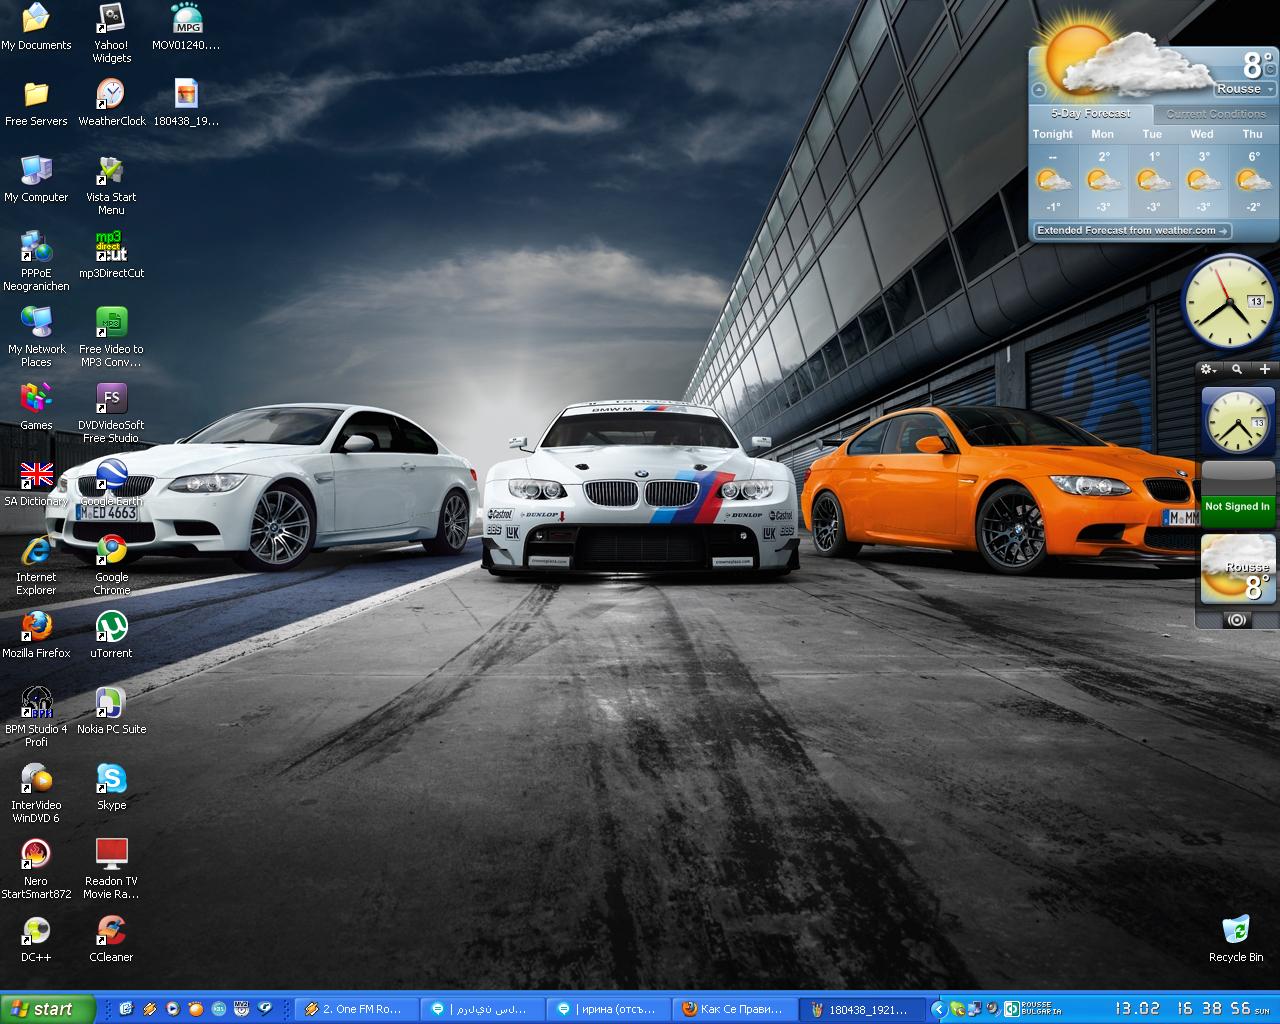Open My Network Places
Image resolution: width=1280 pixels, height=1024 pixels.
[x=36, y=338]
